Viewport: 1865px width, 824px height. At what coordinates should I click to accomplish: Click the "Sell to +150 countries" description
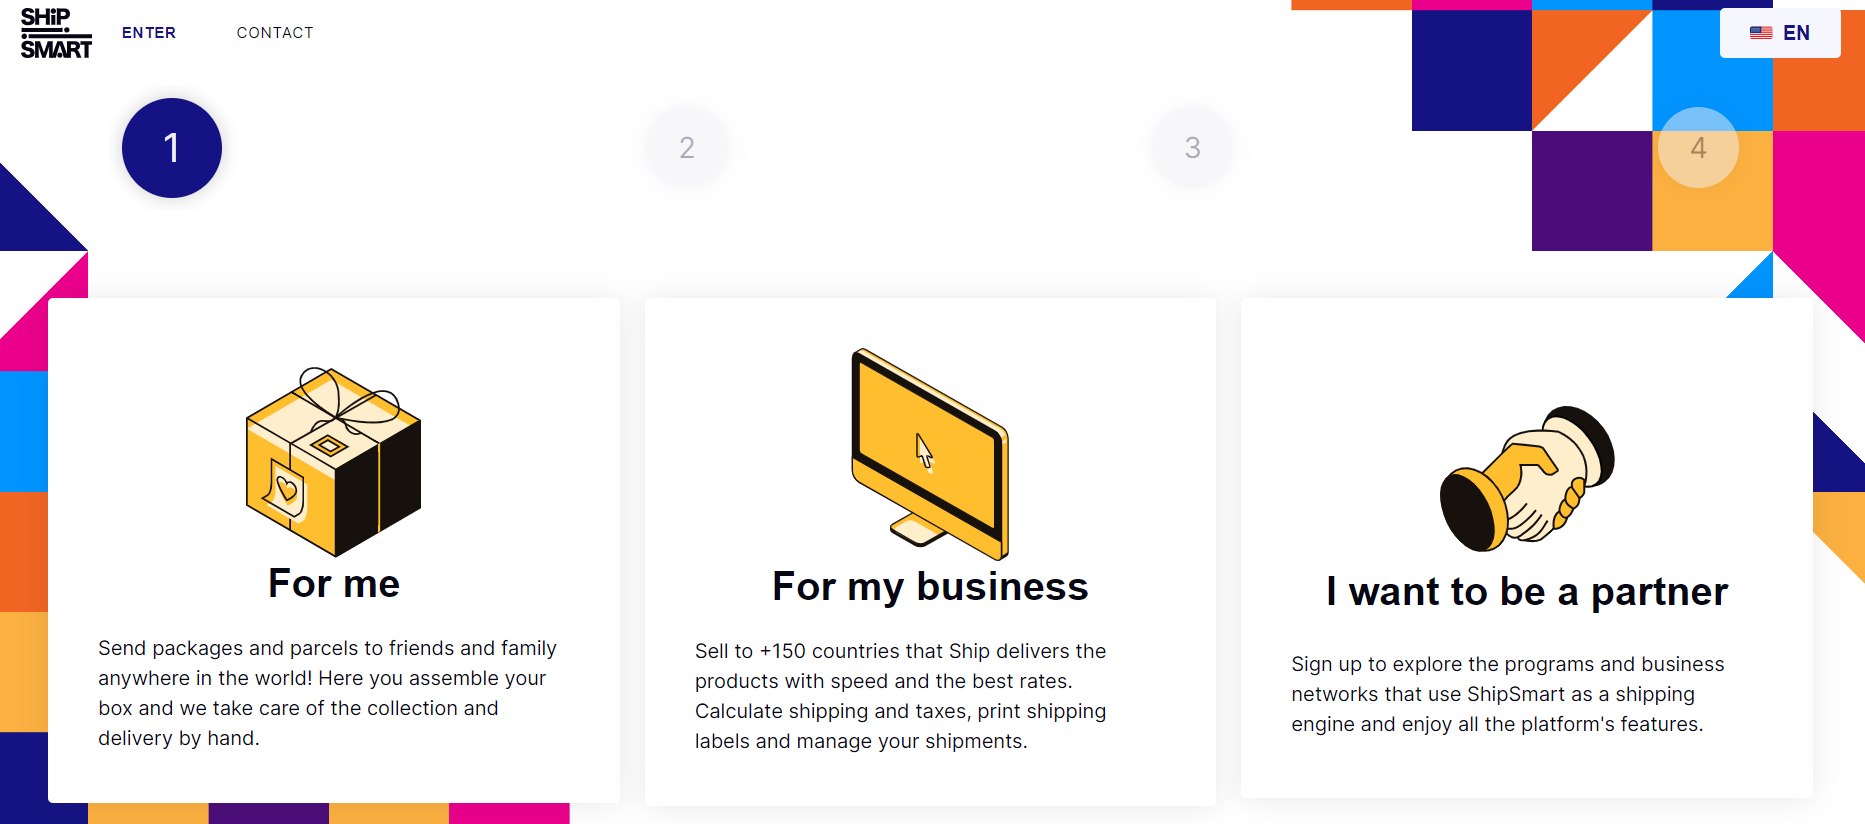(x=901, y=696)
